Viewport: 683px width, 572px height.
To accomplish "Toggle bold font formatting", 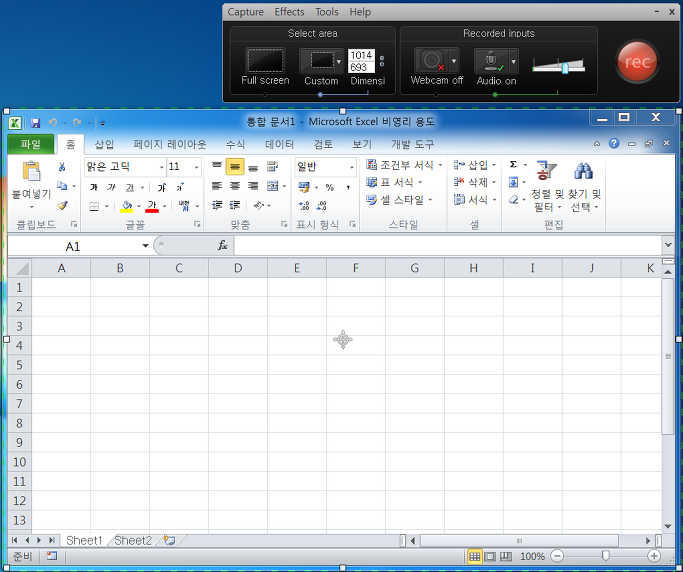I will point(94,188).
